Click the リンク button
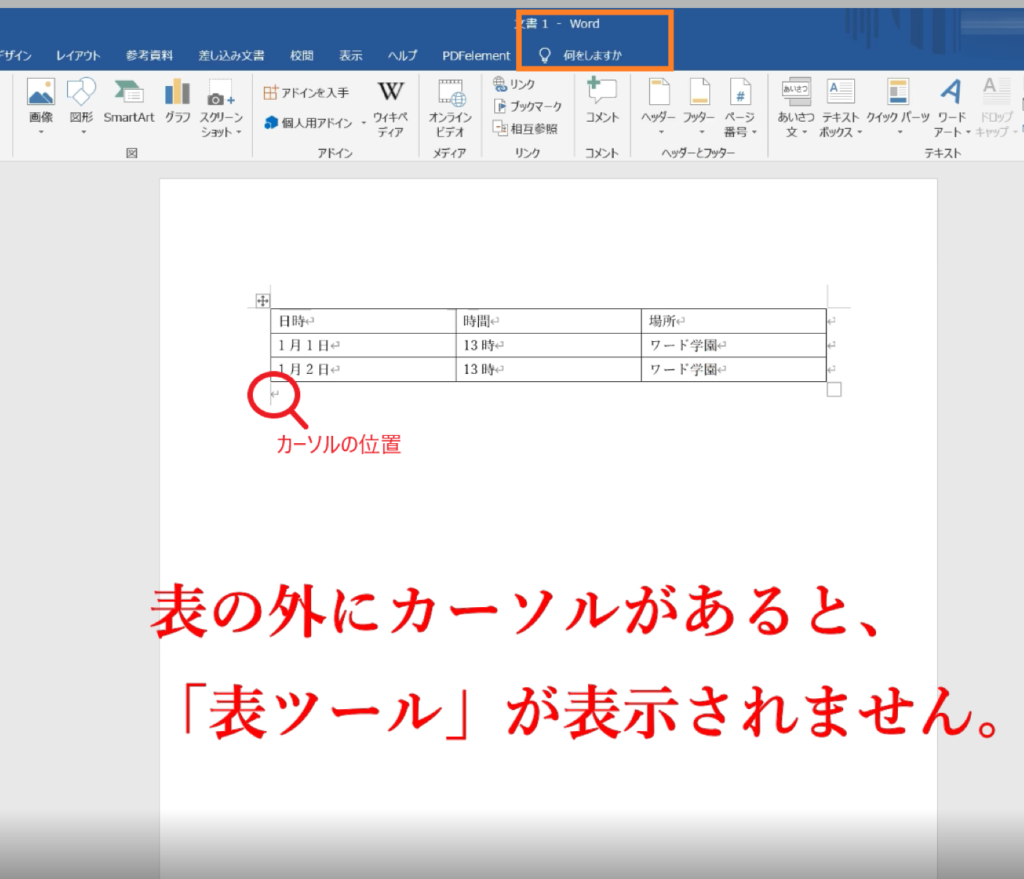1024x879 pixels. click(514, 85)
